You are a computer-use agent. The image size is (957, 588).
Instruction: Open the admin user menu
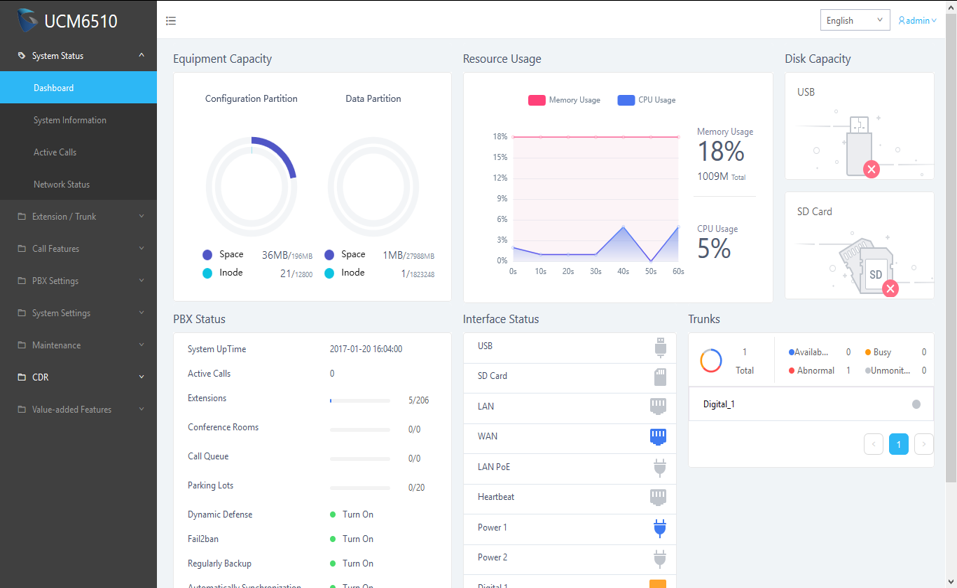(917, 20)
